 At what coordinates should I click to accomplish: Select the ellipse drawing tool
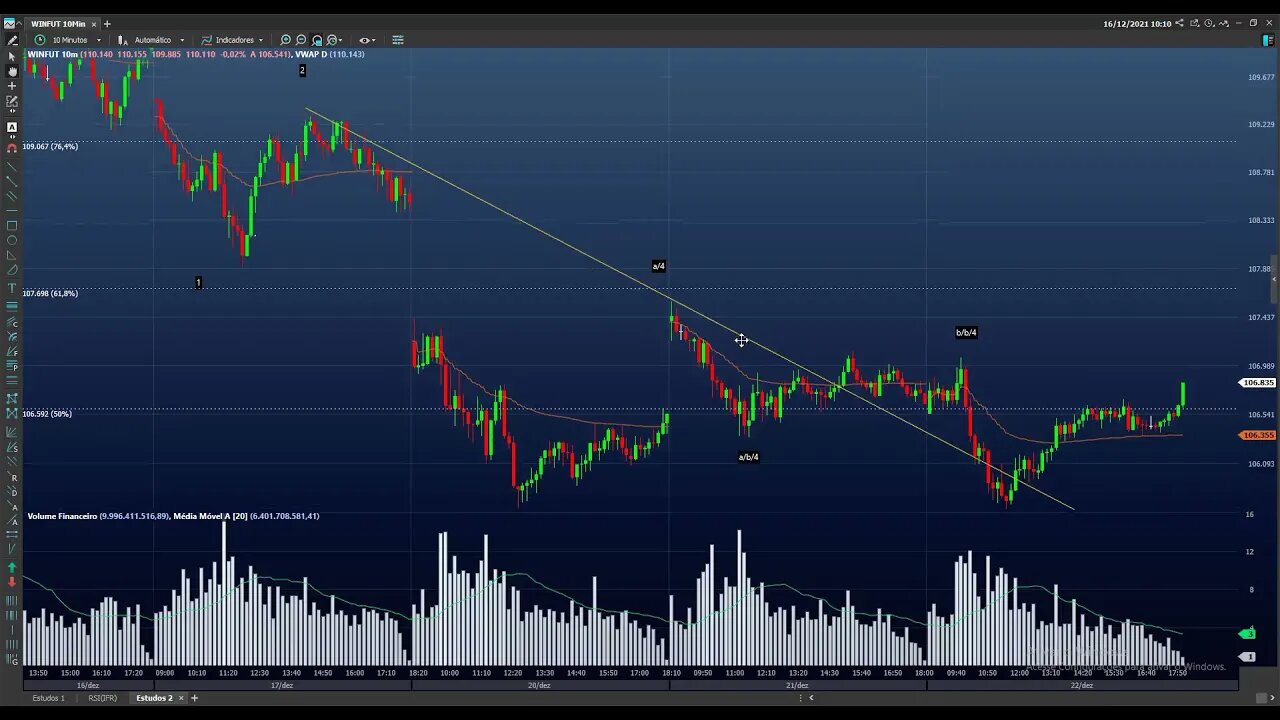[x=12, y=240]
